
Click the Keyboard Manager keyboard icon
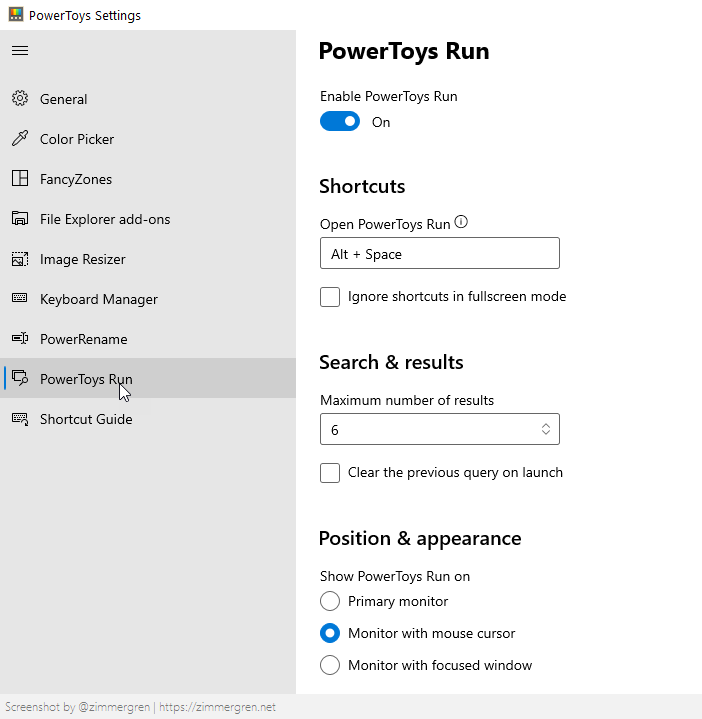pyautogui.click(x=20, y=298)
